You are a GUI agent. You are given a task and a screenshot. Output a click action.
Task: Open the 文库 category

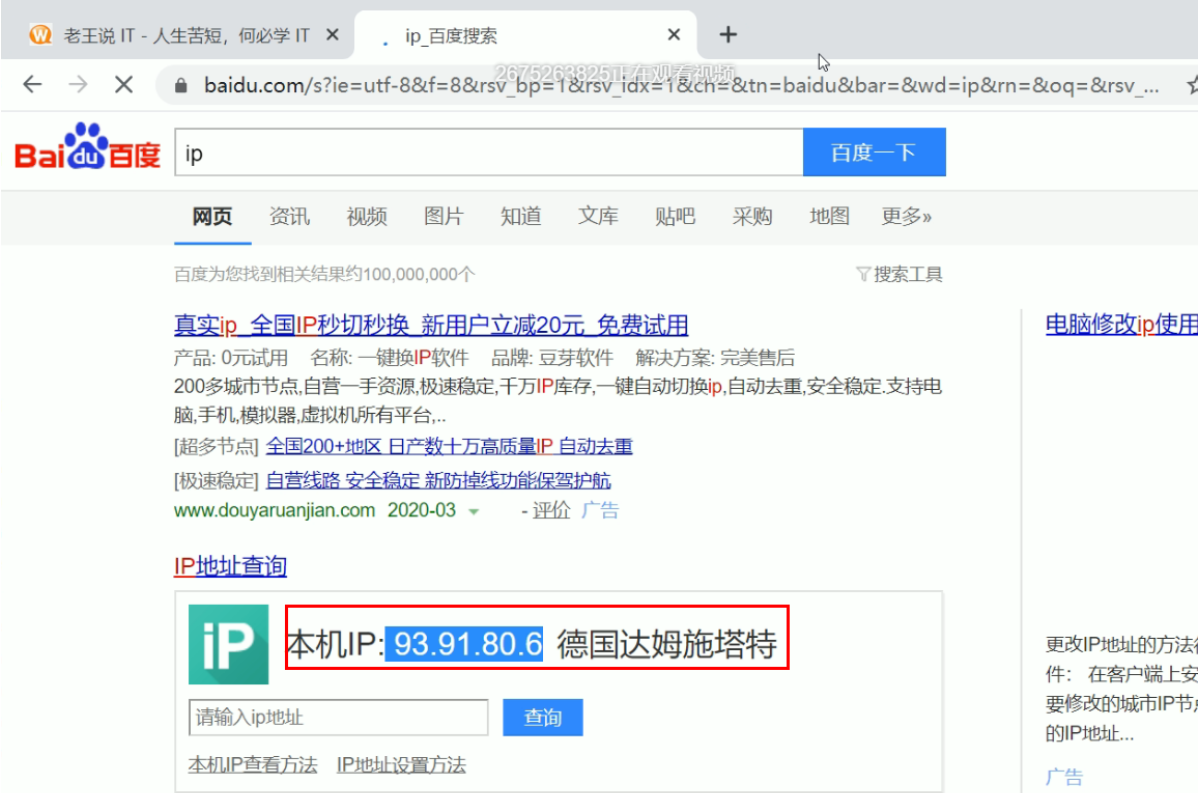(x=598, y=216)
